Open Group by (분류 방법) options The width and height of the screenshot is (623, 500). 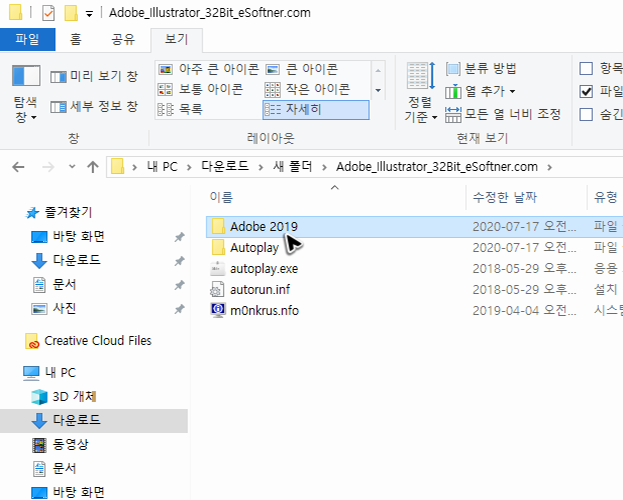coord(481,68)
